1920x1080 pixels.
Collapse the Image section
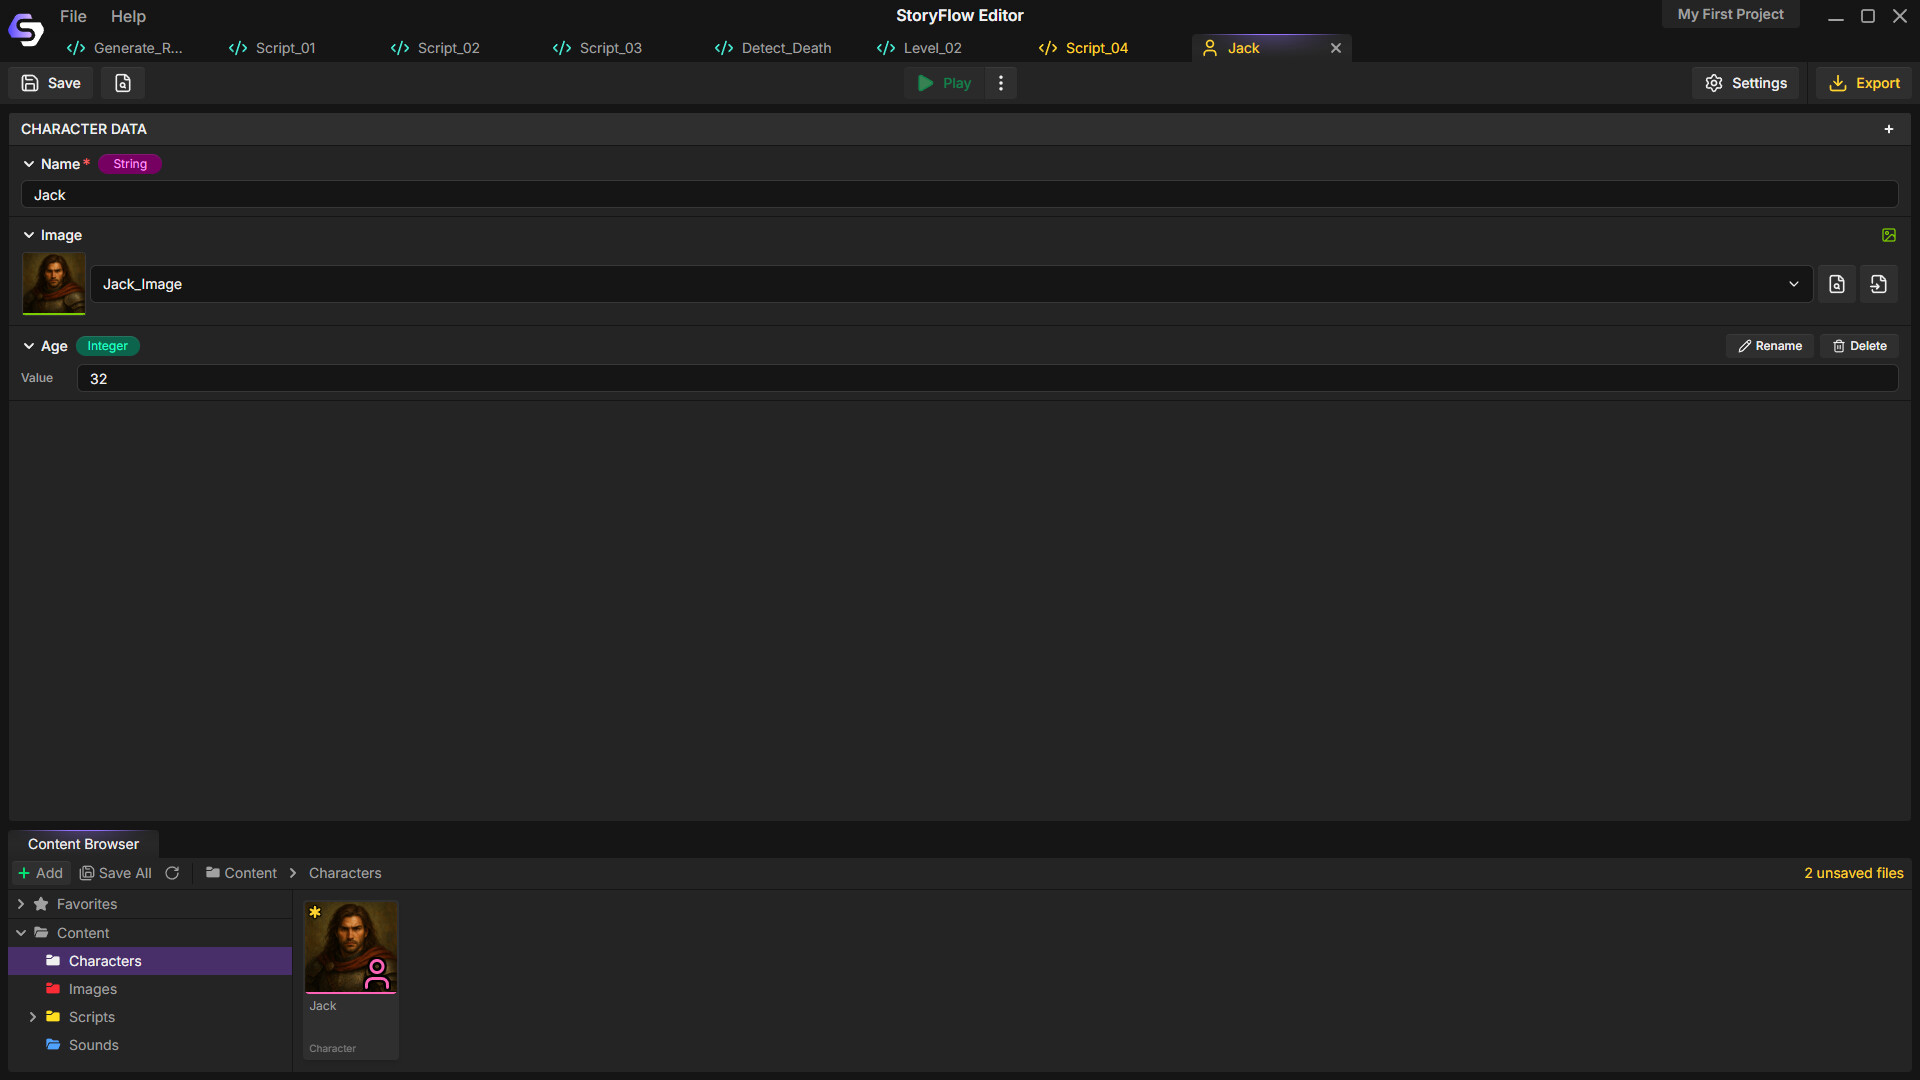28,235
